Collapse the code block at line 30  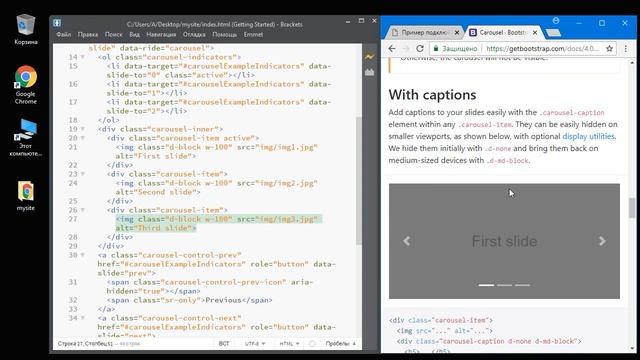[x=83, y=255]
